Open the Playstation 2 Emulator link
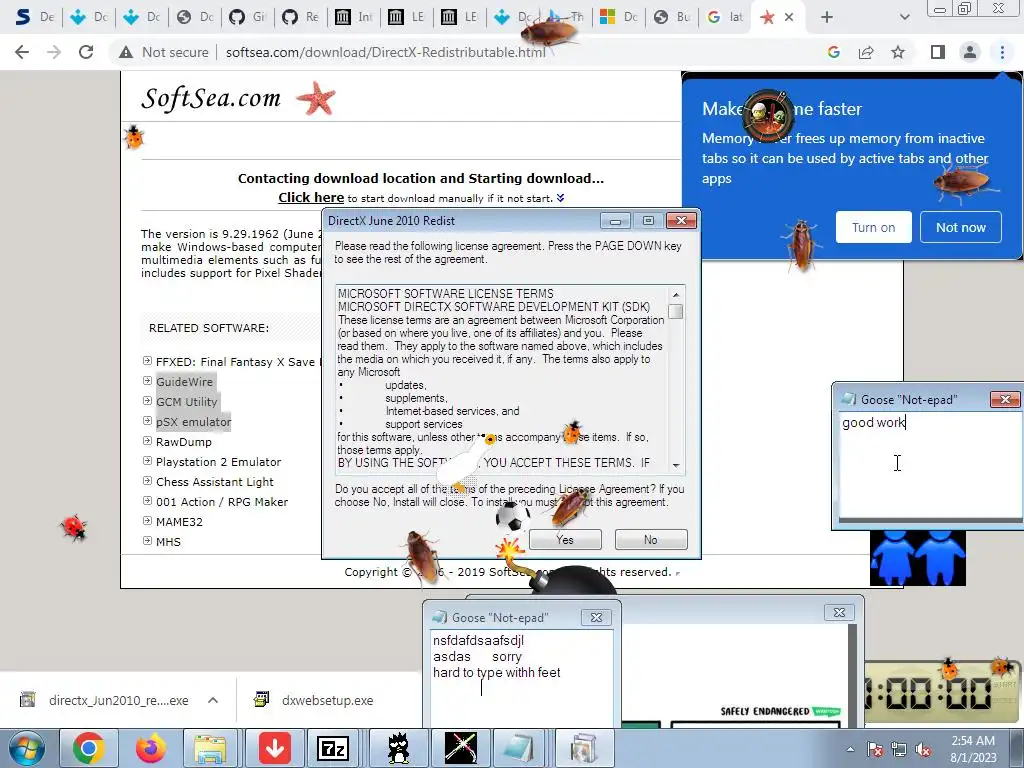Screen dimensions: 1024x768 pos(218,462)
